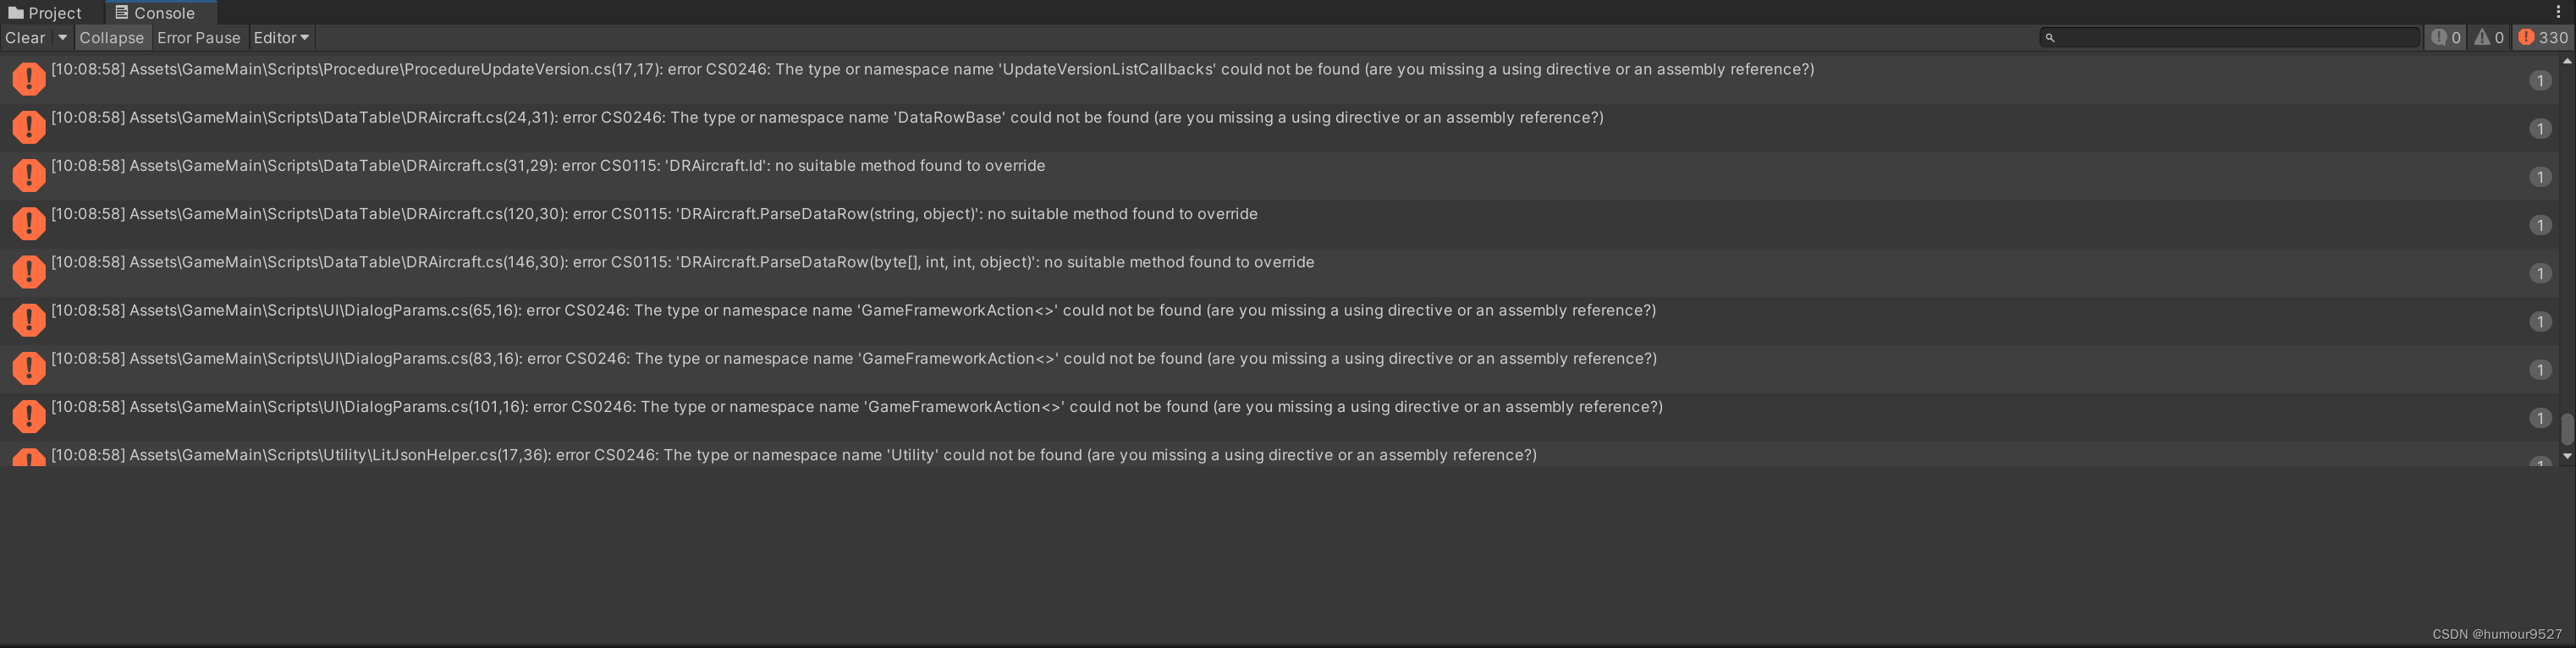2576x648 pixels.
Task: Switch to the Project tab
Action: pyautogui.click(x=45, y=13)
